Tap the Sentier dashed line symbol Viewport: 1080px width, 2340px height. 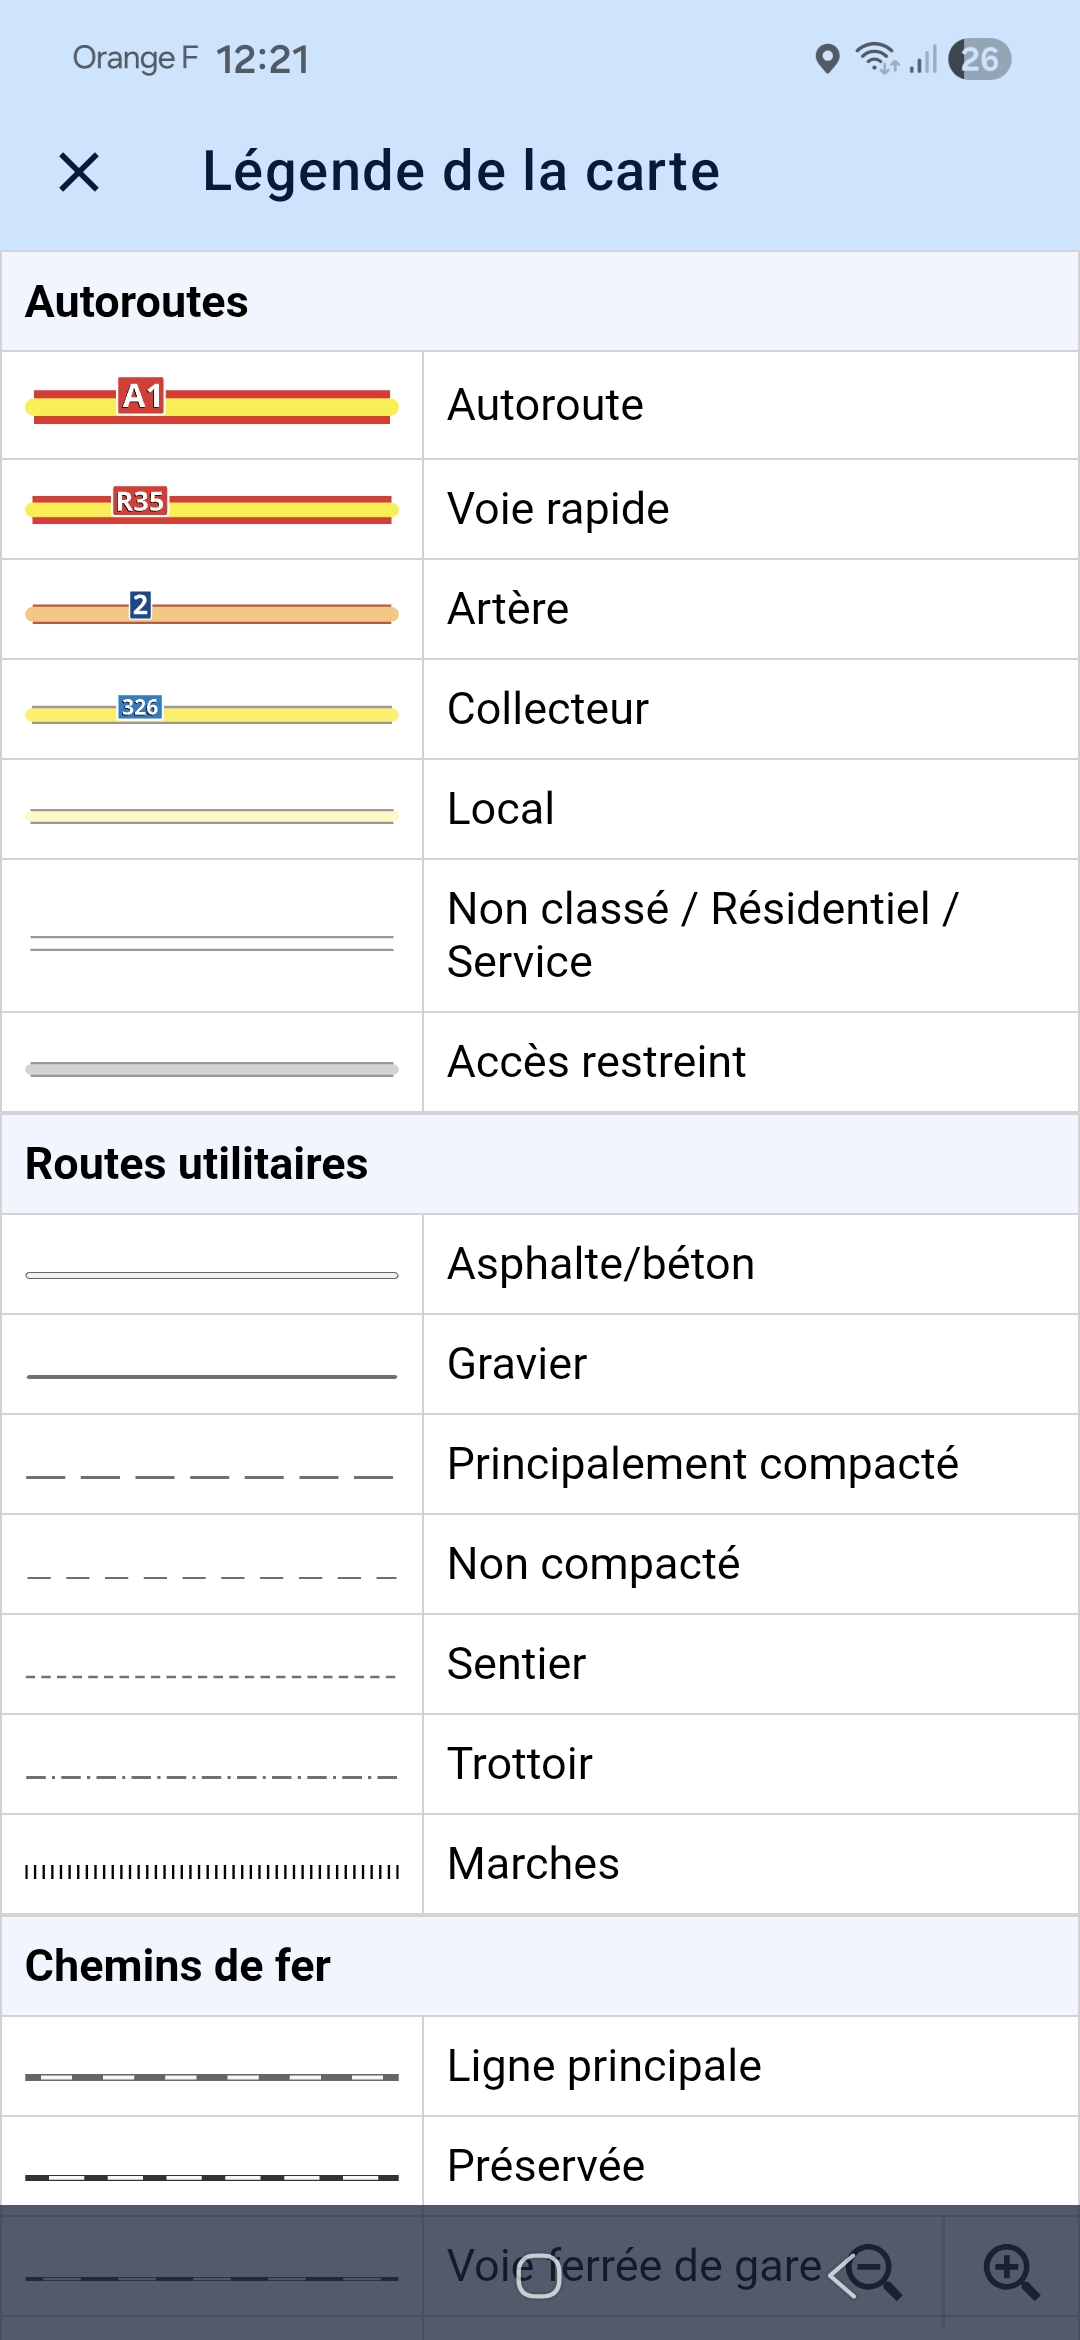(x=212, y=1677)
